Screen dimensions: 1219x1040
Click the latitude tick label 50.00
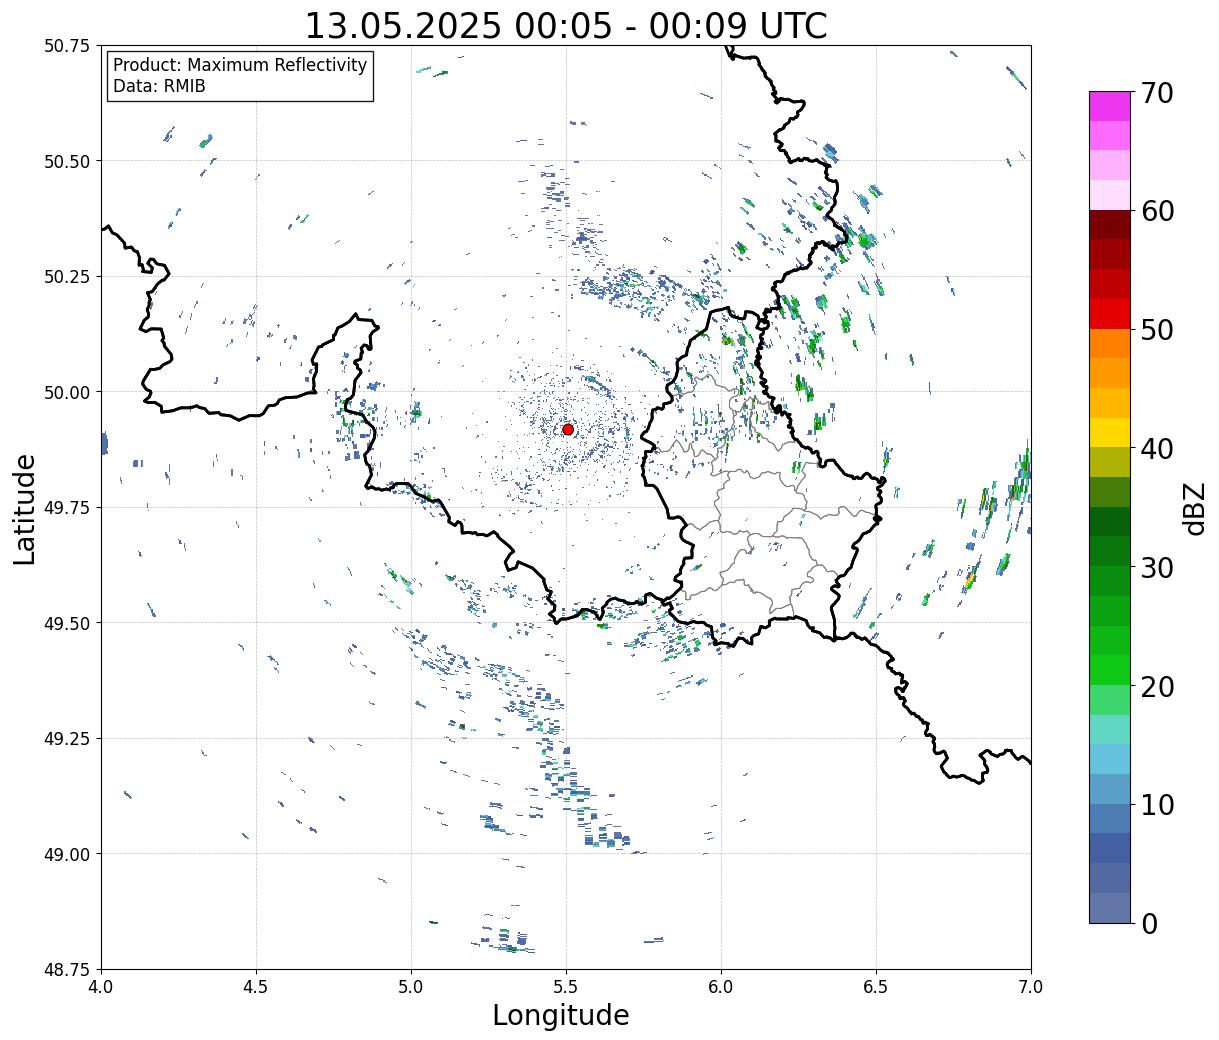click(x=67, y=392)
